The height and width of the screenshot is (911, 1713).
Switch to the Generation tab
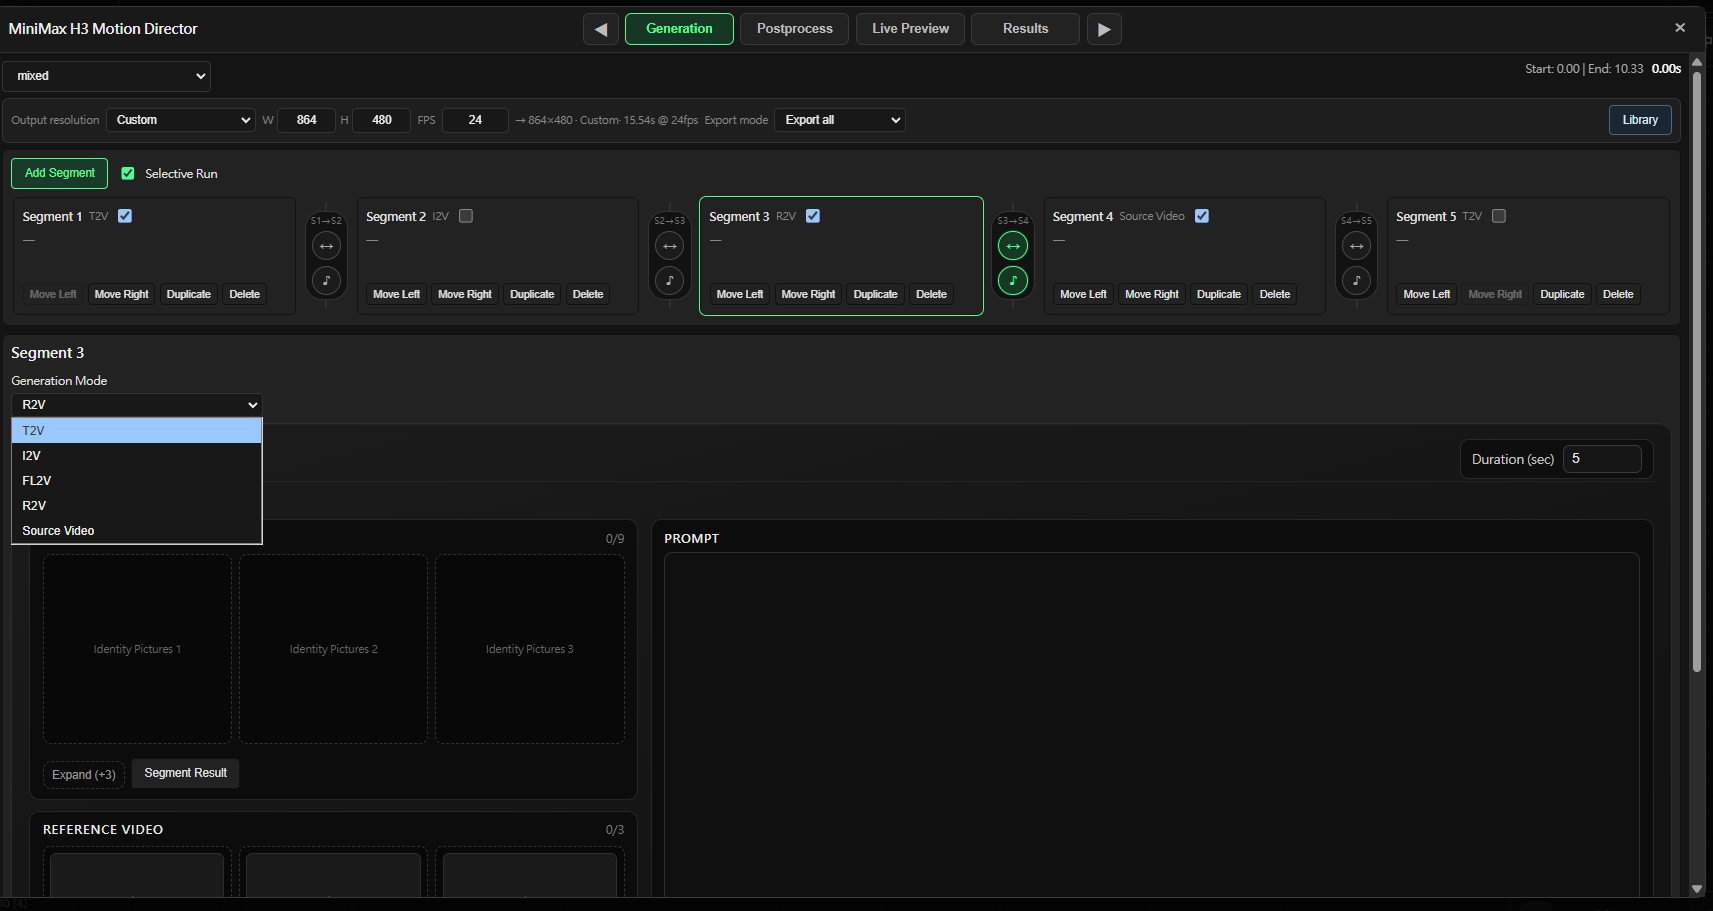tap(679, 29)
